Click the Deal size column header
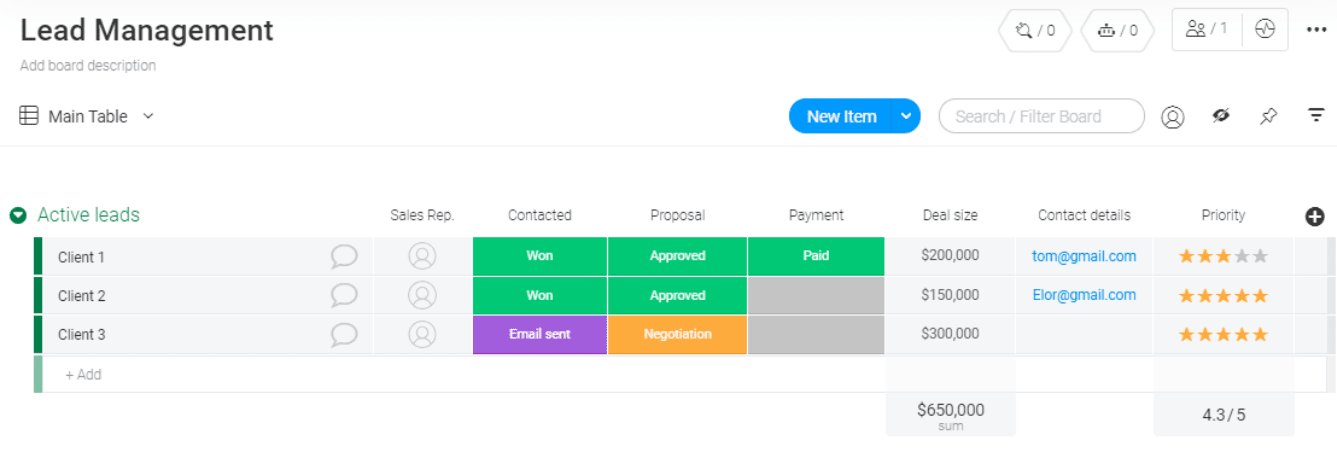The width and height of the screenshot is (1337, 458). point(950,215)
